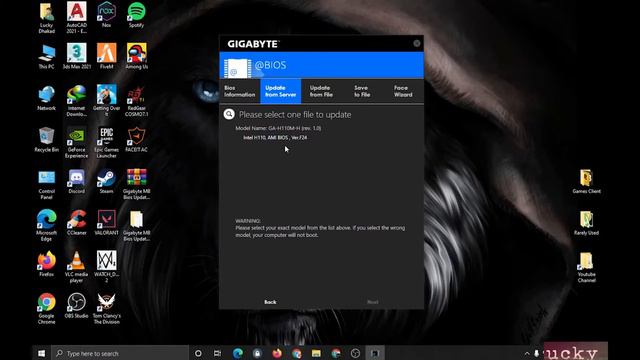Screen dimensions: 640x360
Task: Open Cortana from the taskbar
Action: point(198,353)
